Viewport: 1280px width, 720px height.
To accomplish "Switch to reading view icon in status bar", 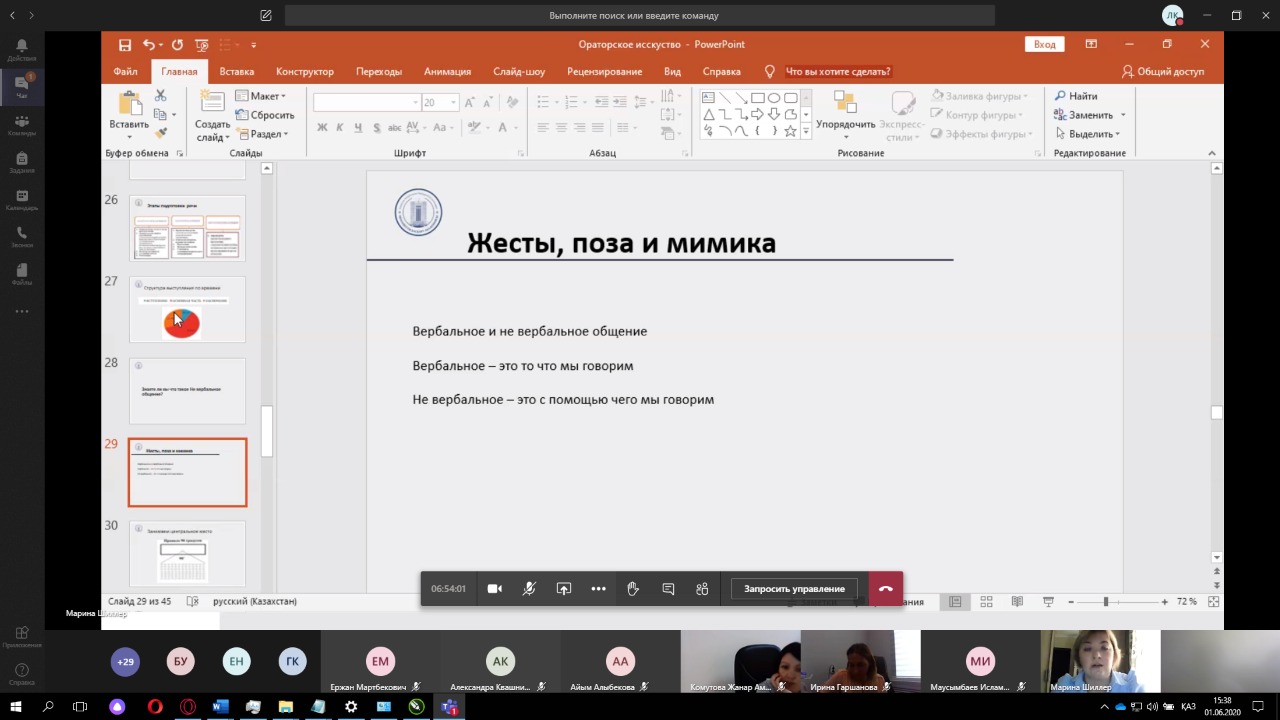I will tap(1017, 602).
